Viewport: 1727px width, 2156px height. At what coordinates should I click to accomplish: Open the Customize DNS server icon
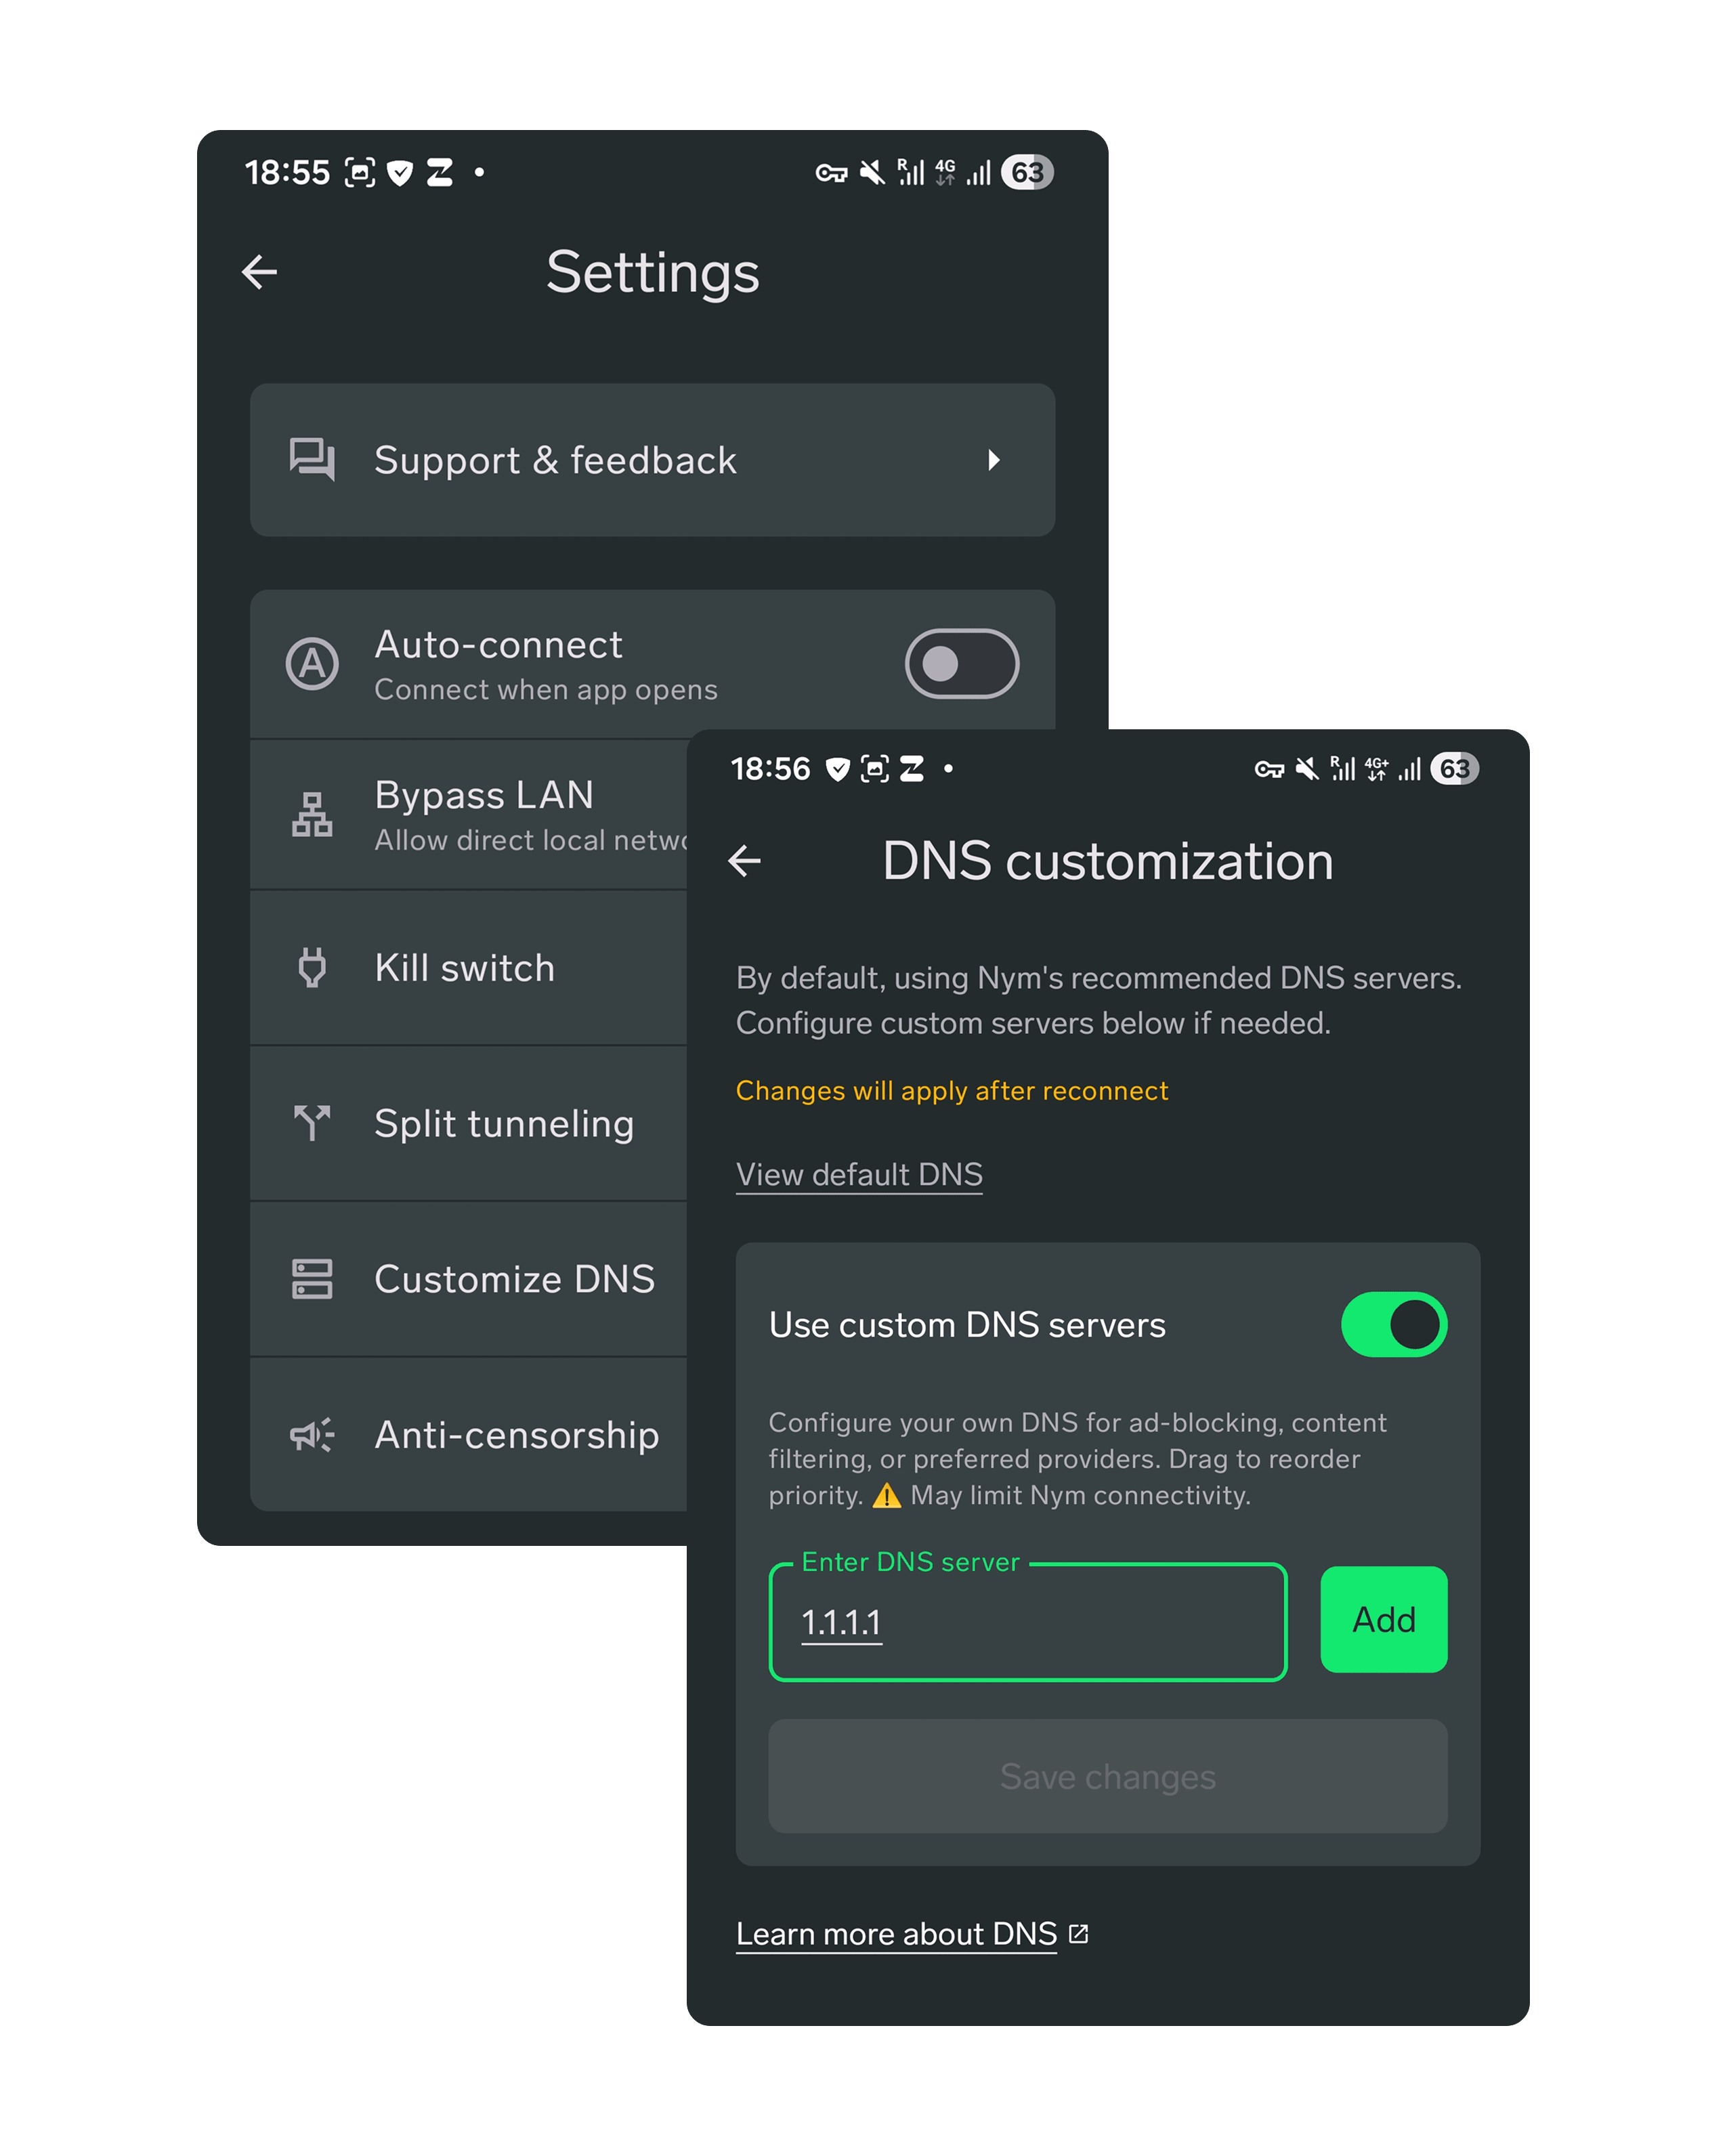click(311, 1279)
